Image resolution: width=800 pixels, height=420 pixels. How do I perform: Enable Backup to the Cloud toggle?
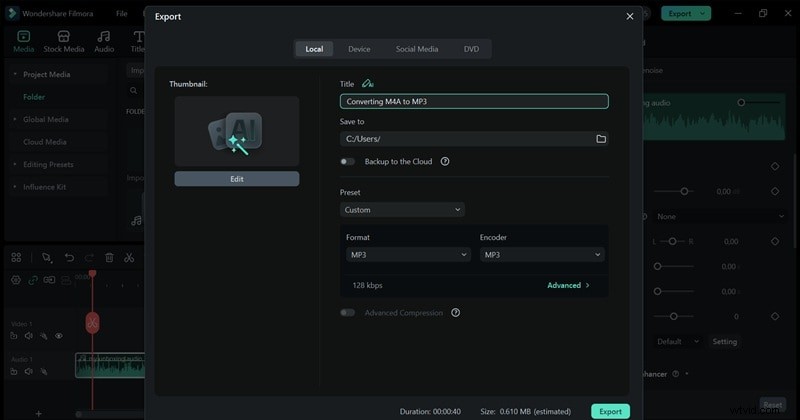click(x=347, y=161)
